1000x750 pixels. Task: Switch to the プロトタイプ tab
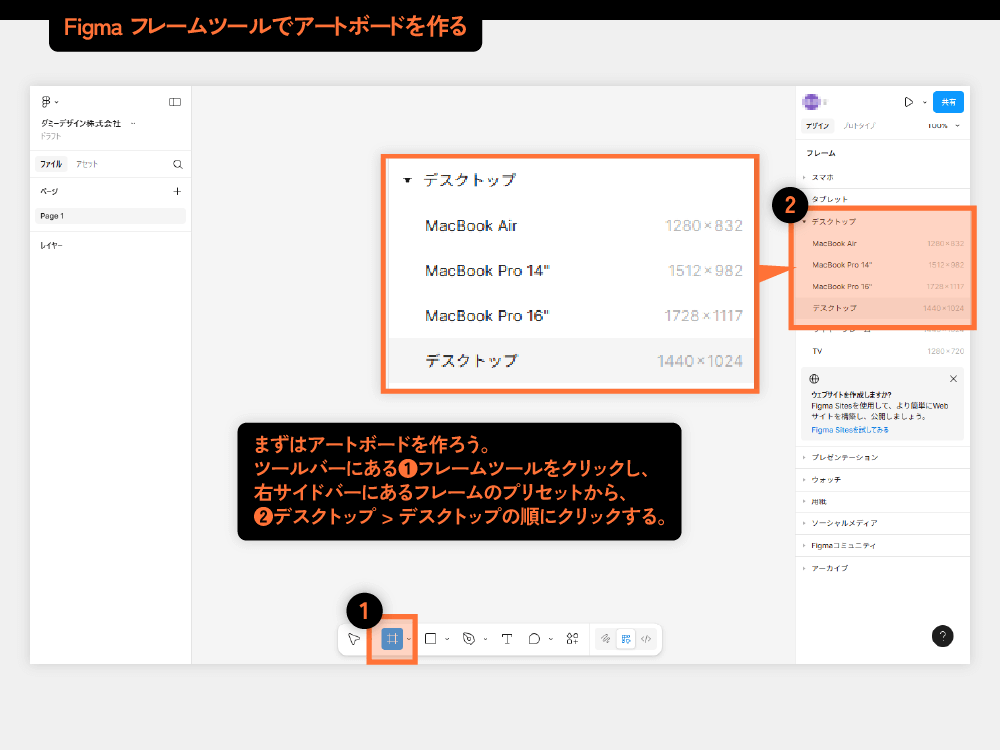pos(859,126)
